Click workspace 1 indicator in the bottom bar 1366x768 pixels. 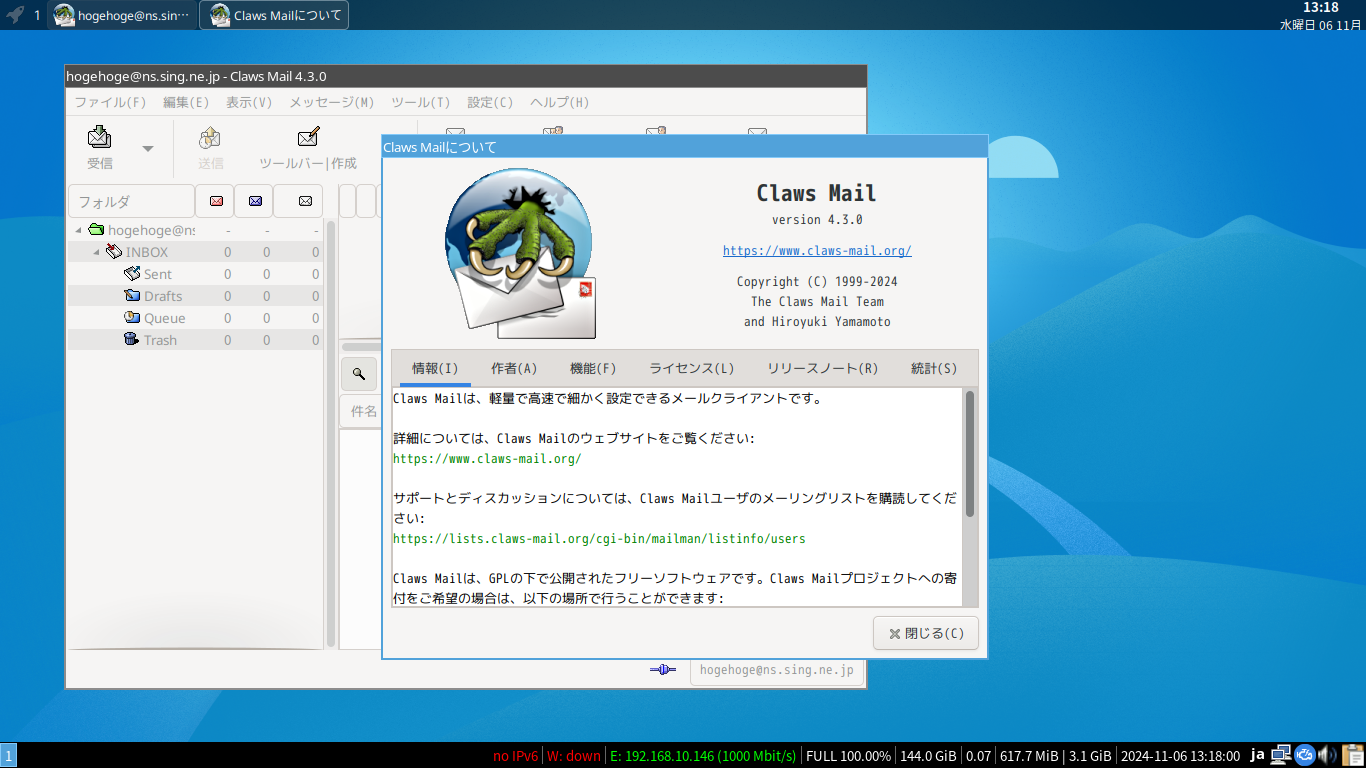(x=8, y=756)
